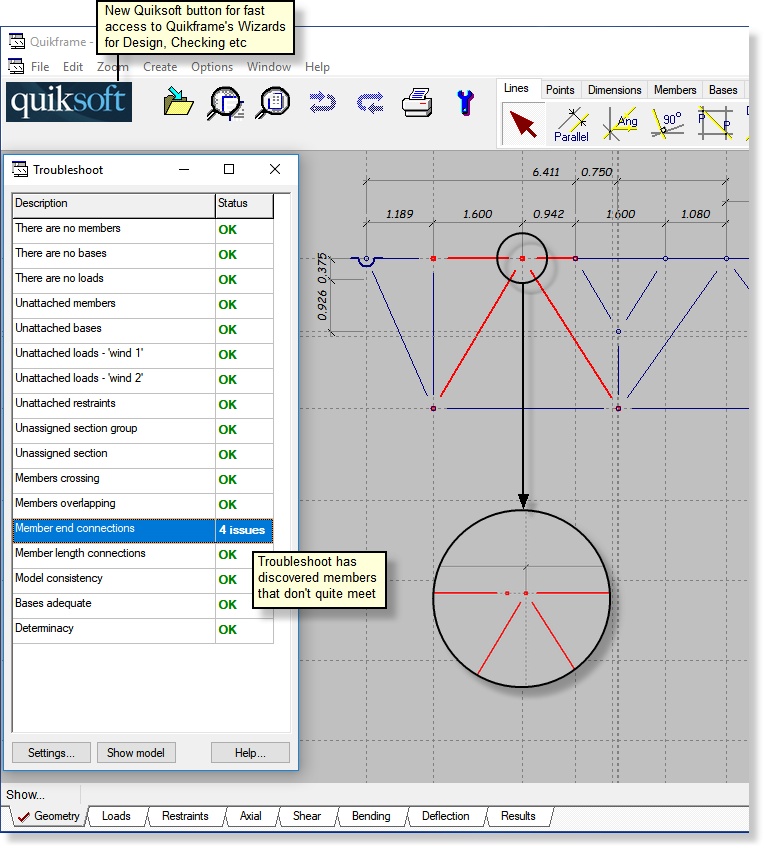Toggle the Loads view tab
The height and width of the screenshot is (848, 764).
pos(116,816)
